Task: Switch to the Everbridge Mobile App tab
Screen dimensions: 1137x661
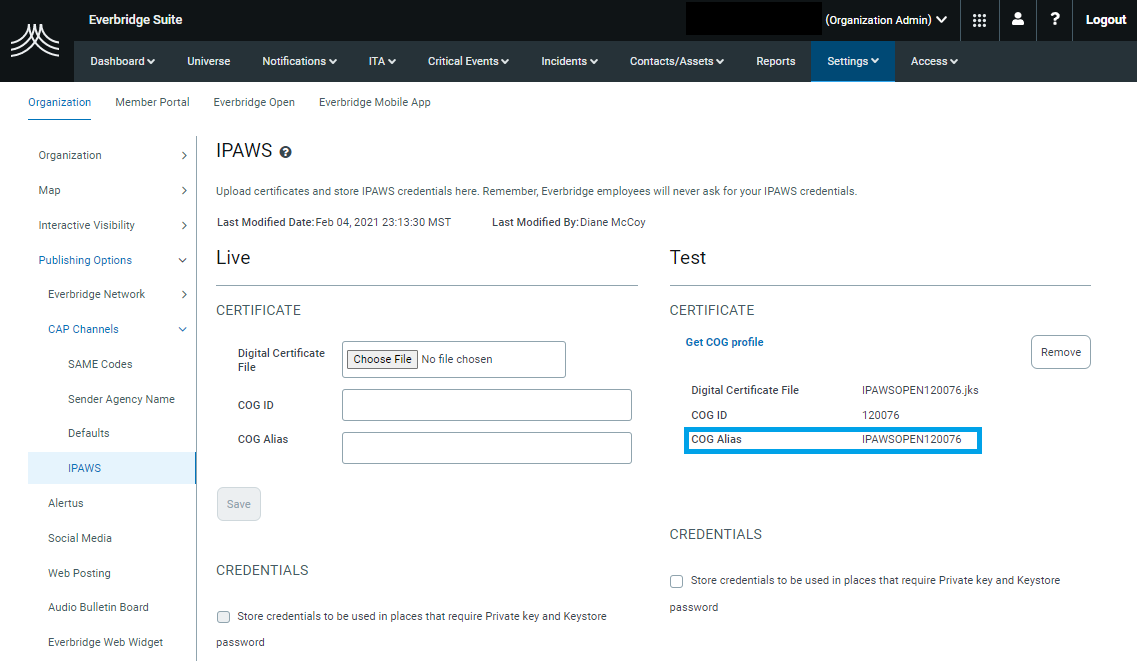Action: click(375, 102)
